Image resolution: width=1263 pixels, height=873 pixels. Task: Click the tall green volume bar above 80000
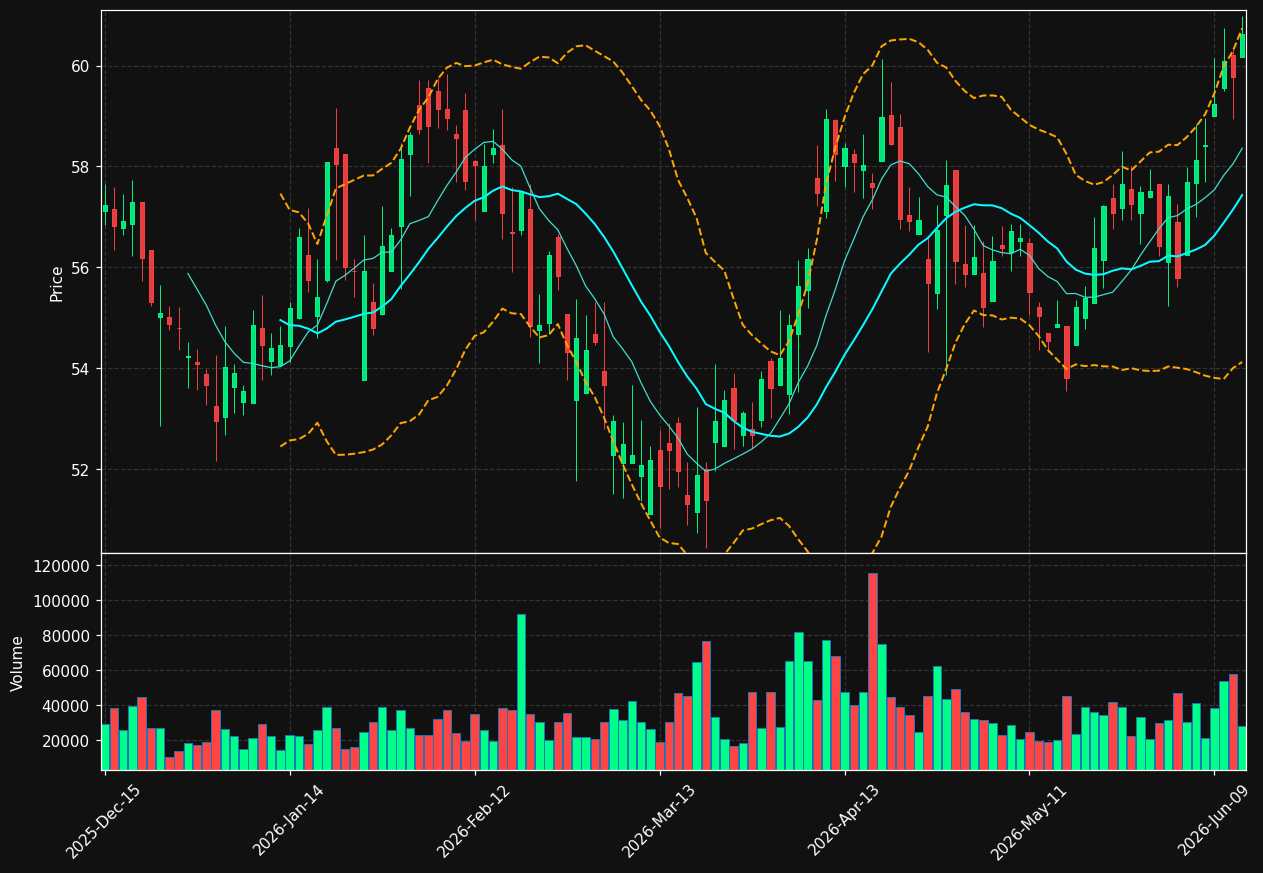(521, 692)
